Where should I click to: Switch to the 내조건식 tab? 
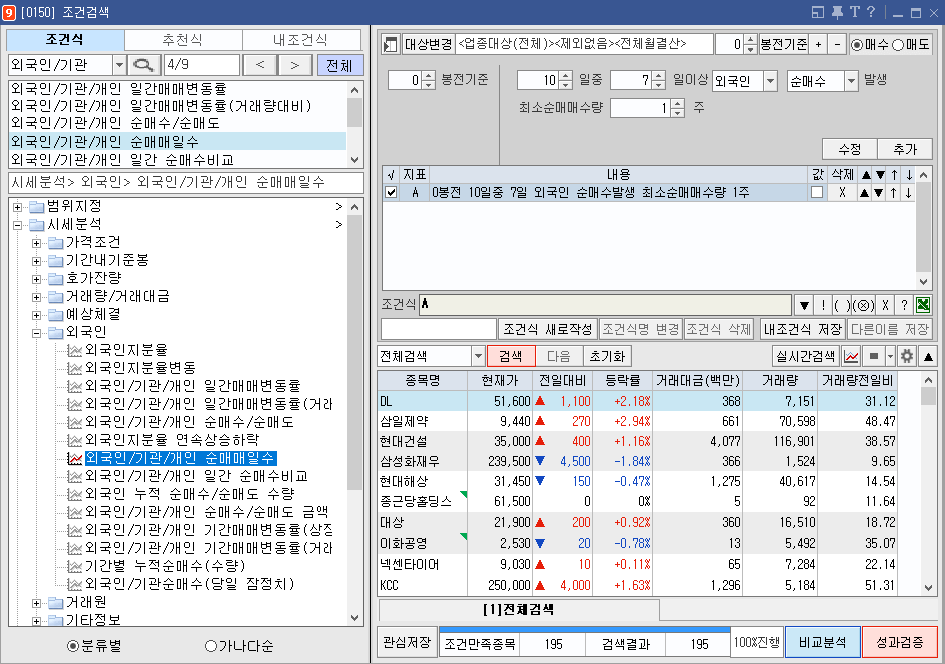(x=300, y=40)
